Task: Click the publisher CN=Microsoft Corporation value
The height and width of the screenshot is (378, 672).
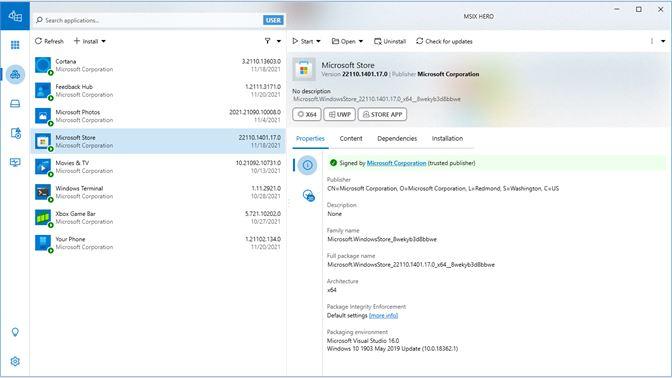Action: click(x=443, y=188)
